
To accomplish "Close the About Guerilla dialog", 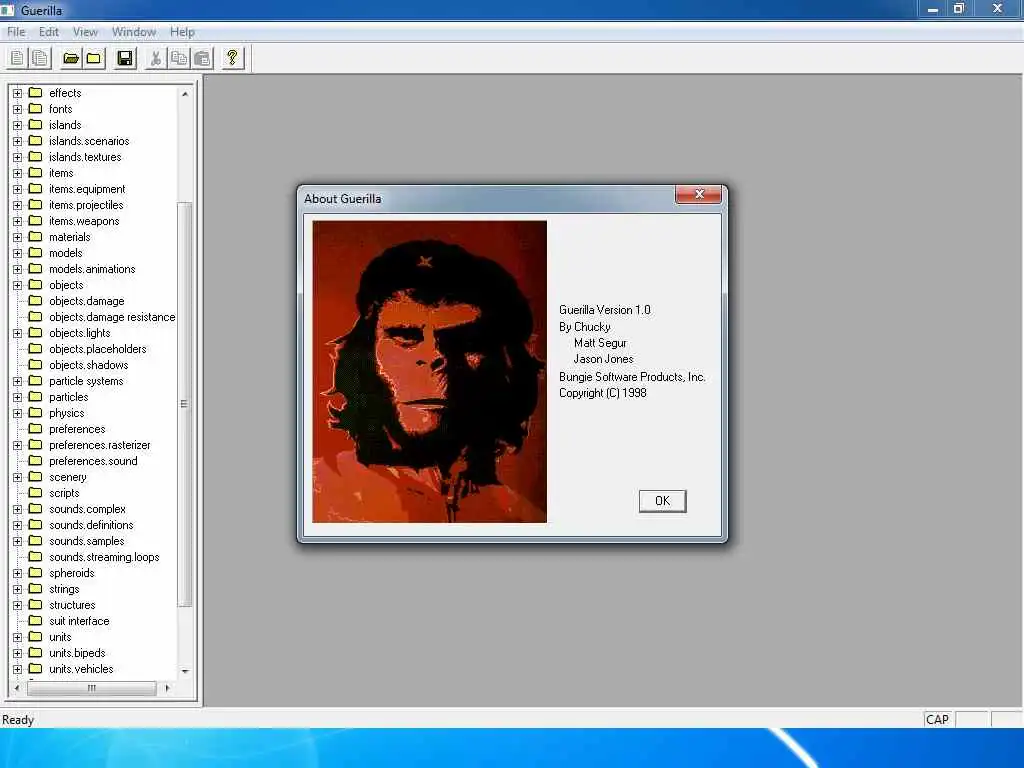I will coord(698,194).
